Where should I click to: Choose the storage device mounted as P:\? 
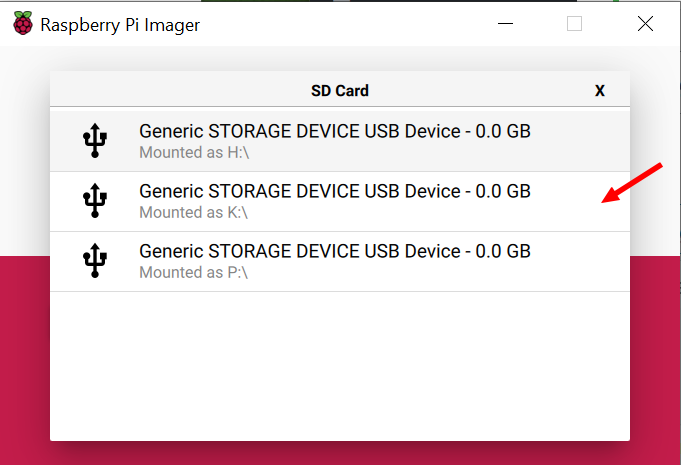tap(340, 261)
